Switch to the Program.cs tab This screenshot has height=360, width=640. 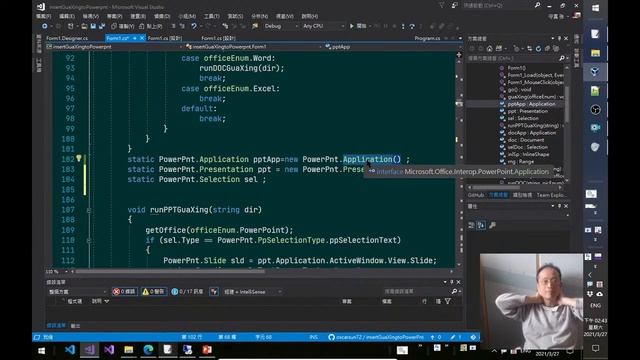tap(427, 38)
